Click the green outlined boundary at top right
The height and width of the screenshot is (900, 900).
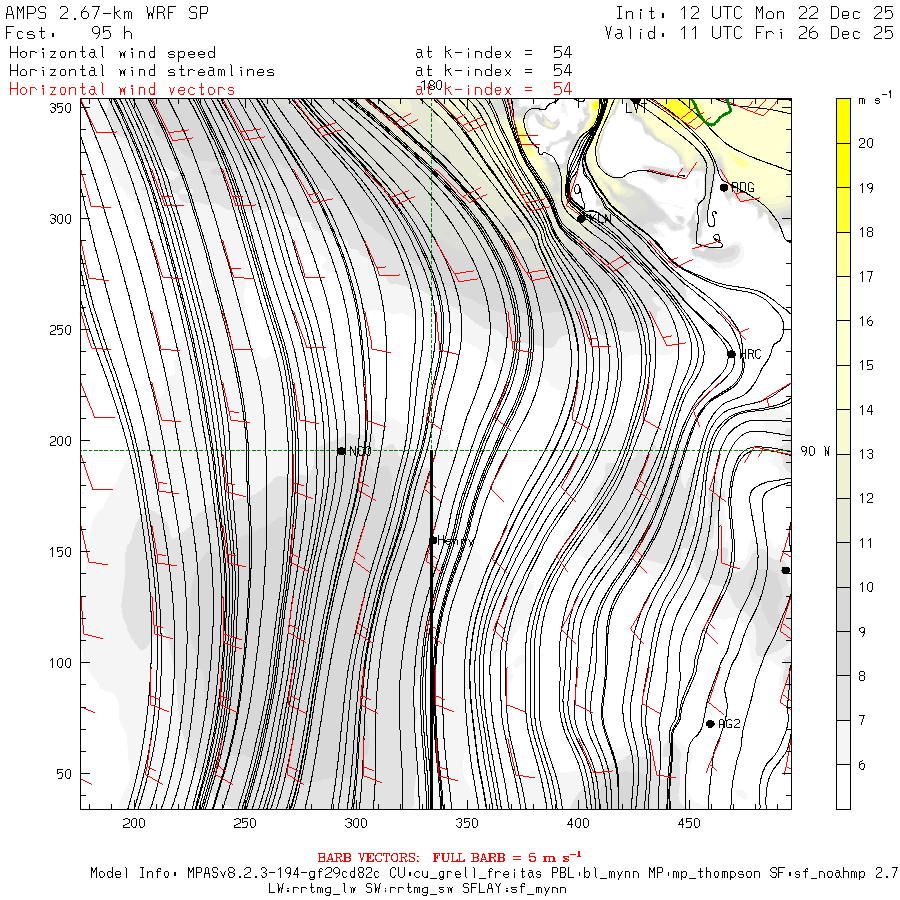[711, 112]
